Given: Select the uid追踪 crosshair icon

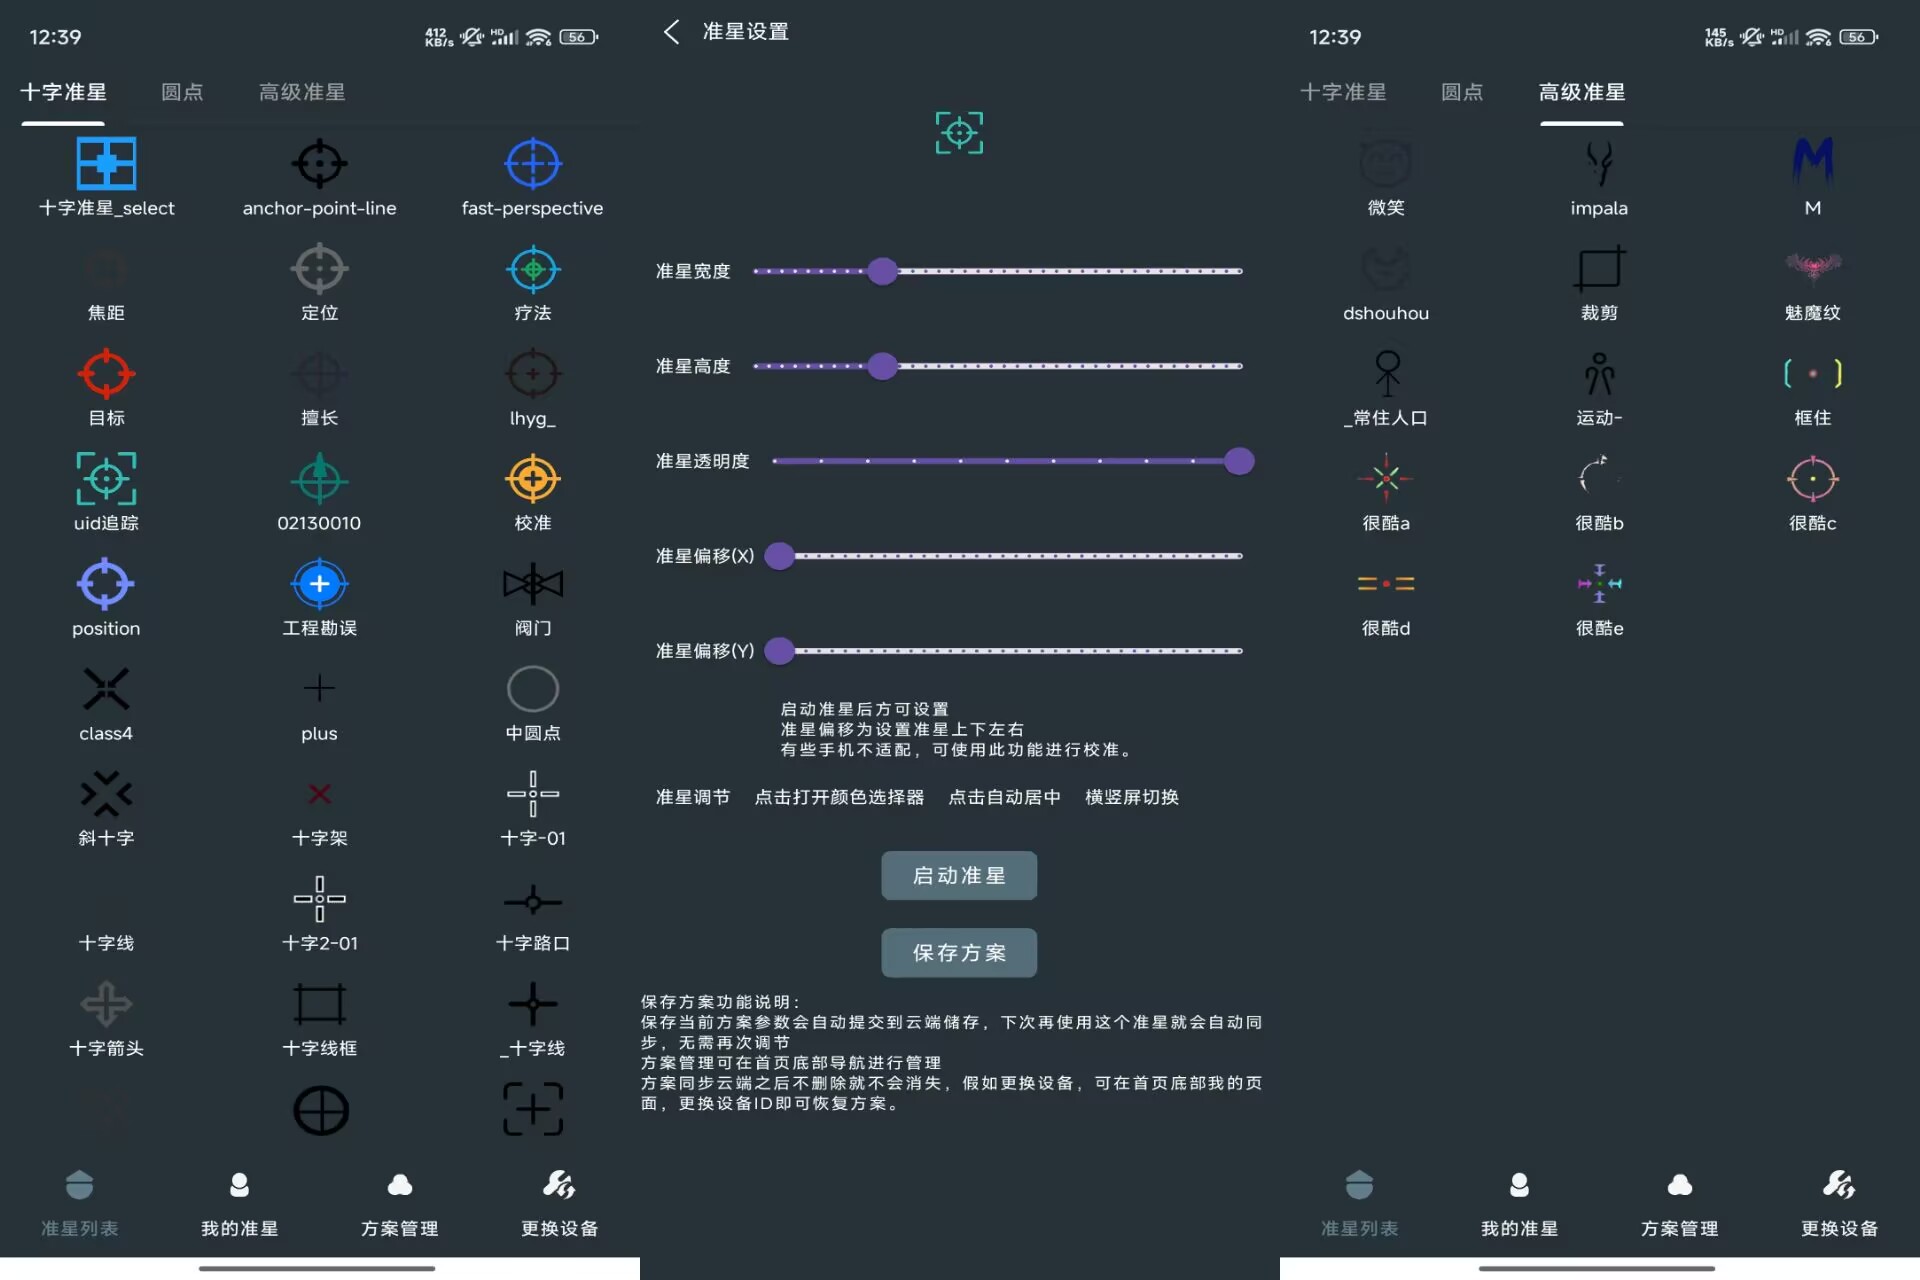Looking at the screenshot, I should (106, 479).
